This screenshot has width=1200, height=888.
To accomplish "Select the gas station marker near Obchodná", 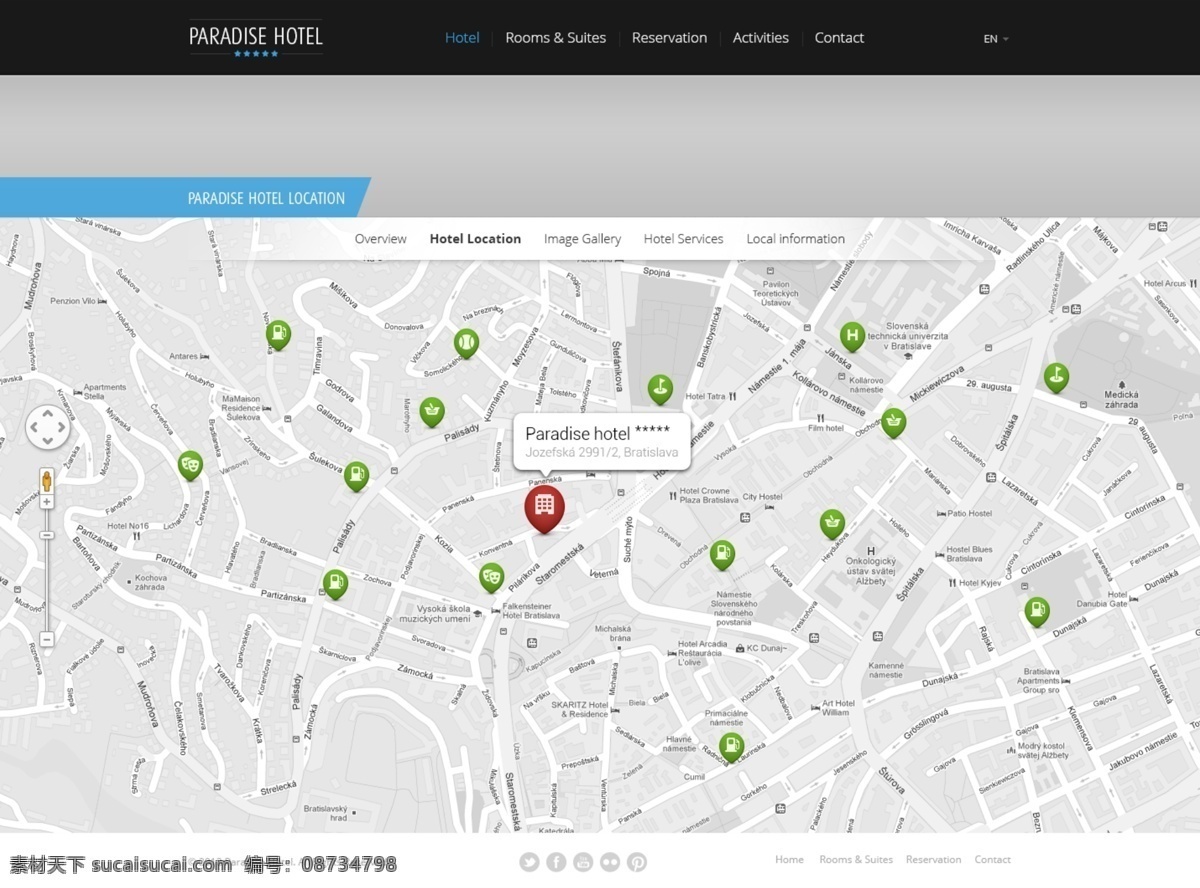I will tap(722, 554).
